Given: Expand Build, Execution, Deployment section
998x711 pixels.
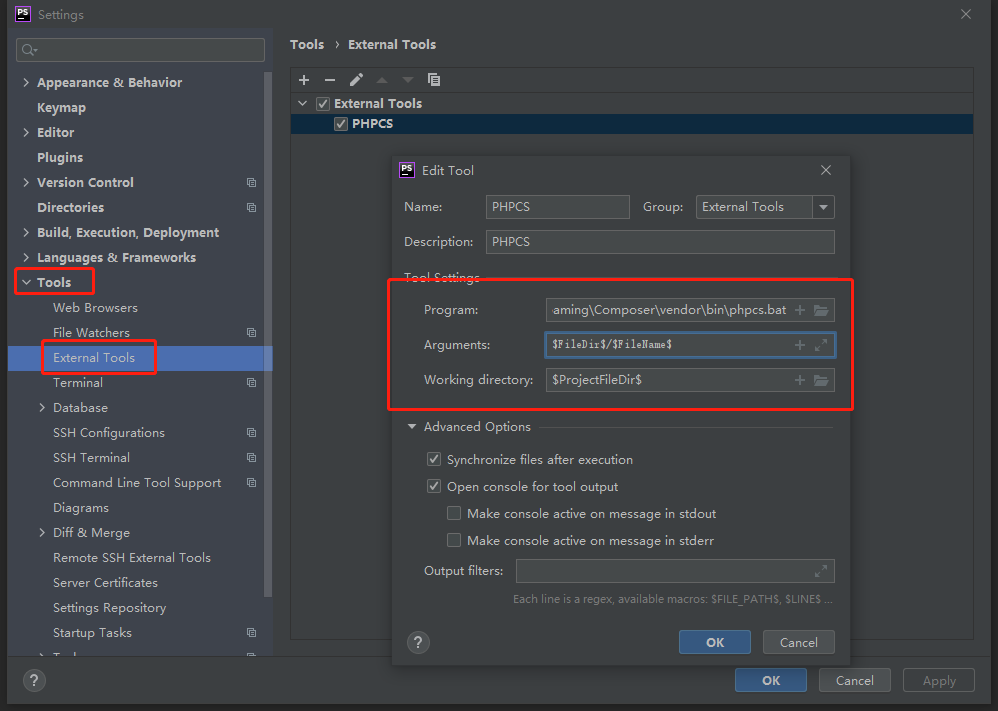Looking at the screenshot, I should click(x=26, y=232).
